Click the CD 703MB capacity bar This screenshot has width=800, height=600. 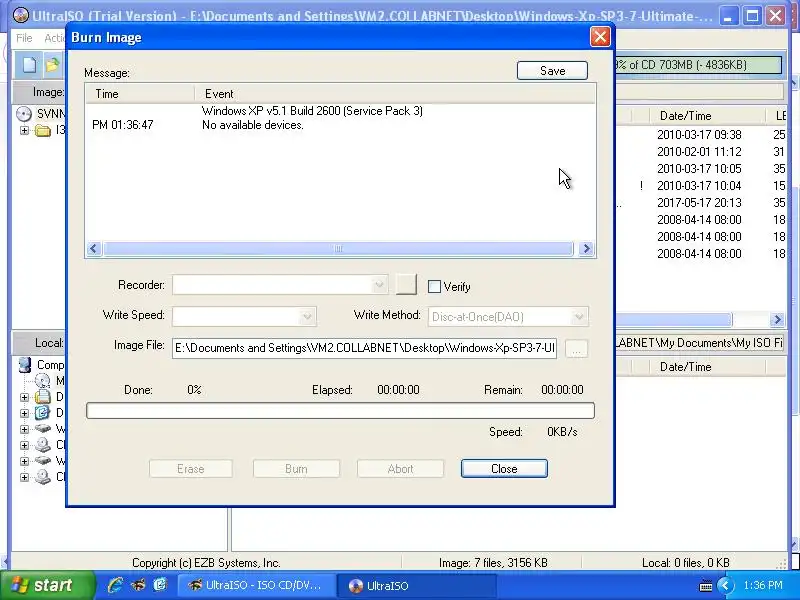coord(697,65)
